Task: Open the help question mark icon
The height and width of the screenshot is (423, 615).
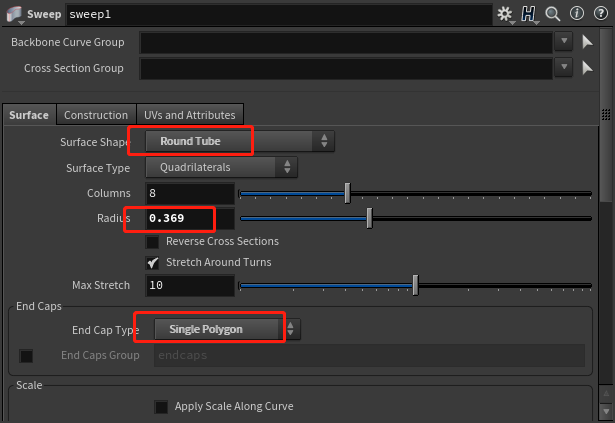Action: click(x=601, y=13)
